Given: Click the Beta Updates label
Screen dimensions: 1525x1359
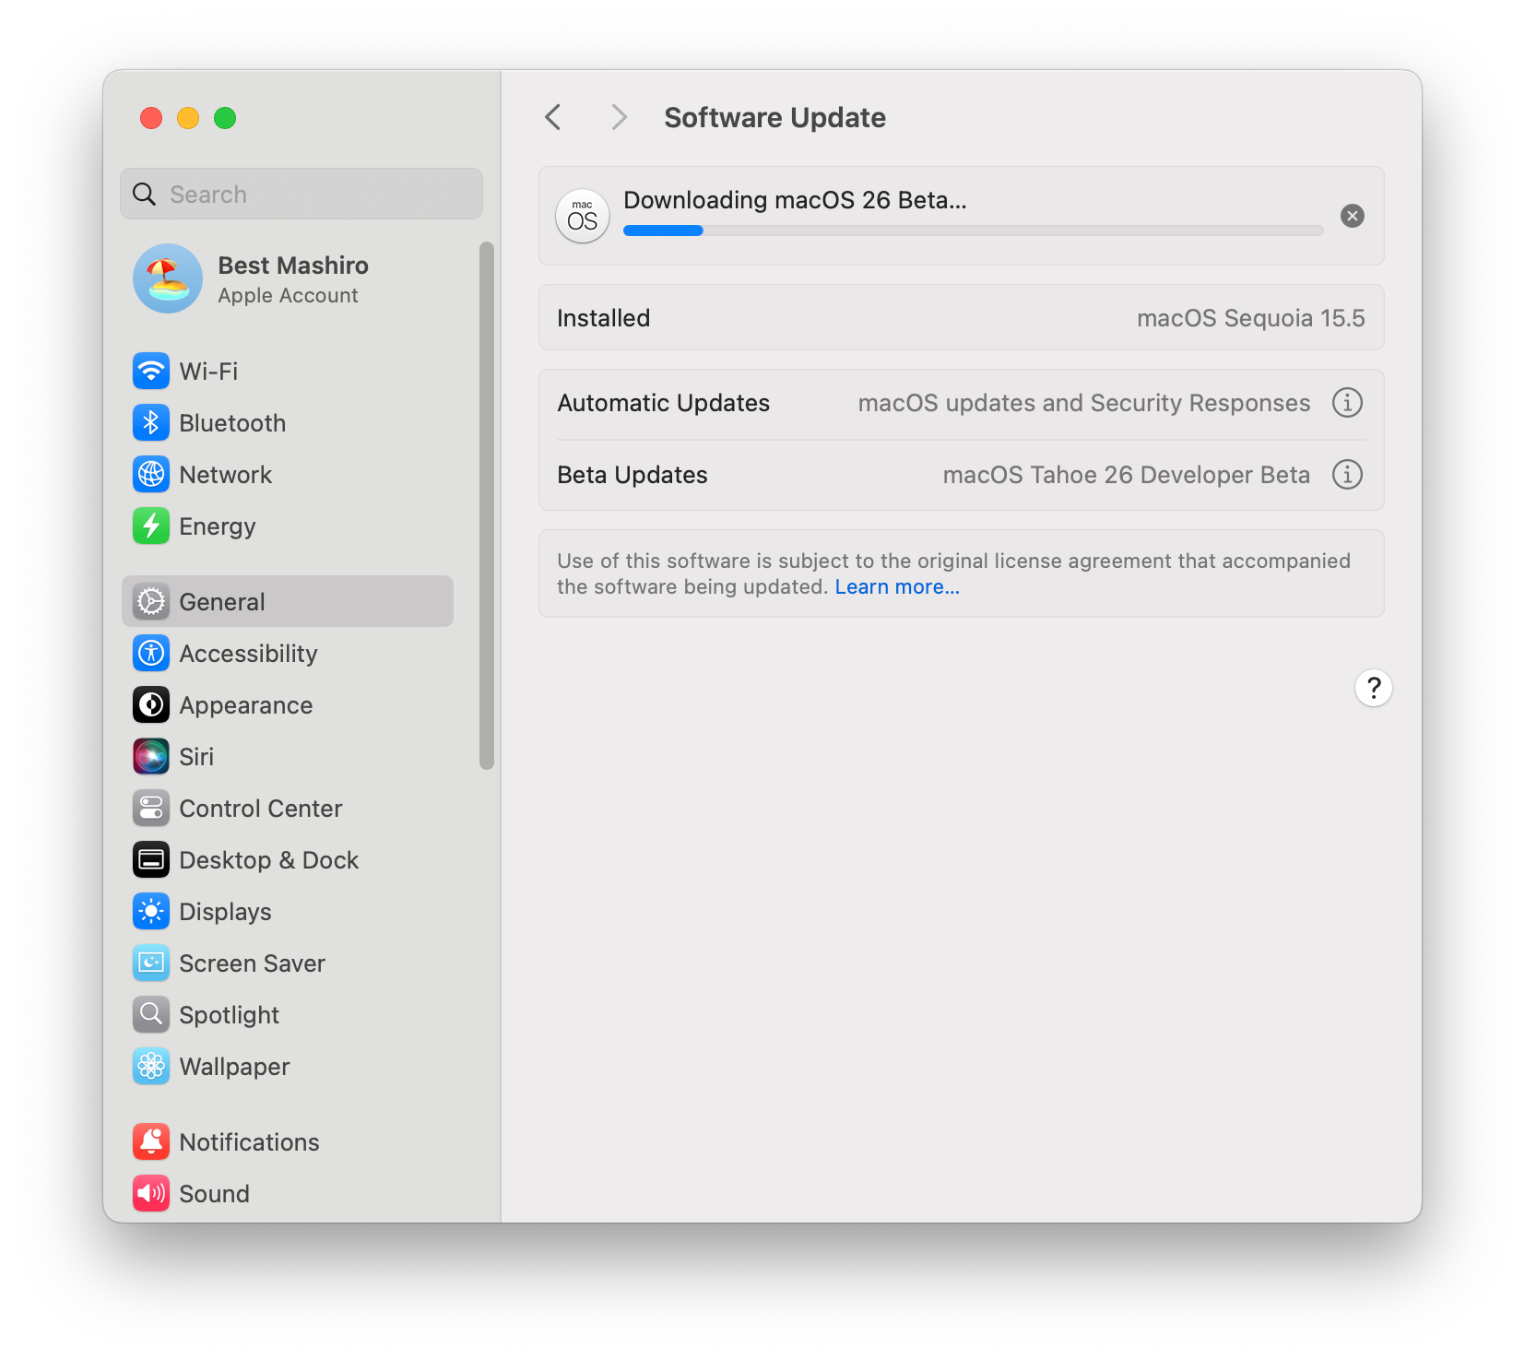Looking at the screenshot, I should click(632, 475).
